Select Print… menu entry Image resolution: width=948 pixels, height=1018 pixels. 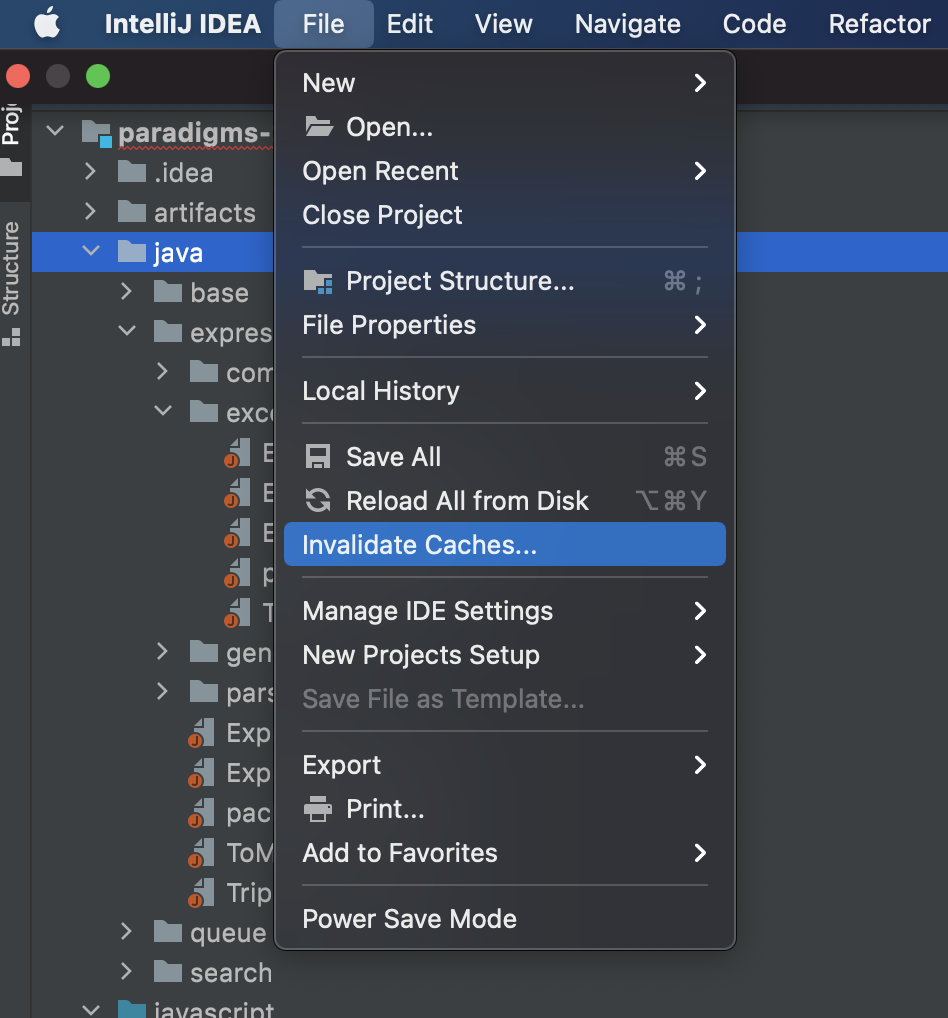tap(505, 809)
